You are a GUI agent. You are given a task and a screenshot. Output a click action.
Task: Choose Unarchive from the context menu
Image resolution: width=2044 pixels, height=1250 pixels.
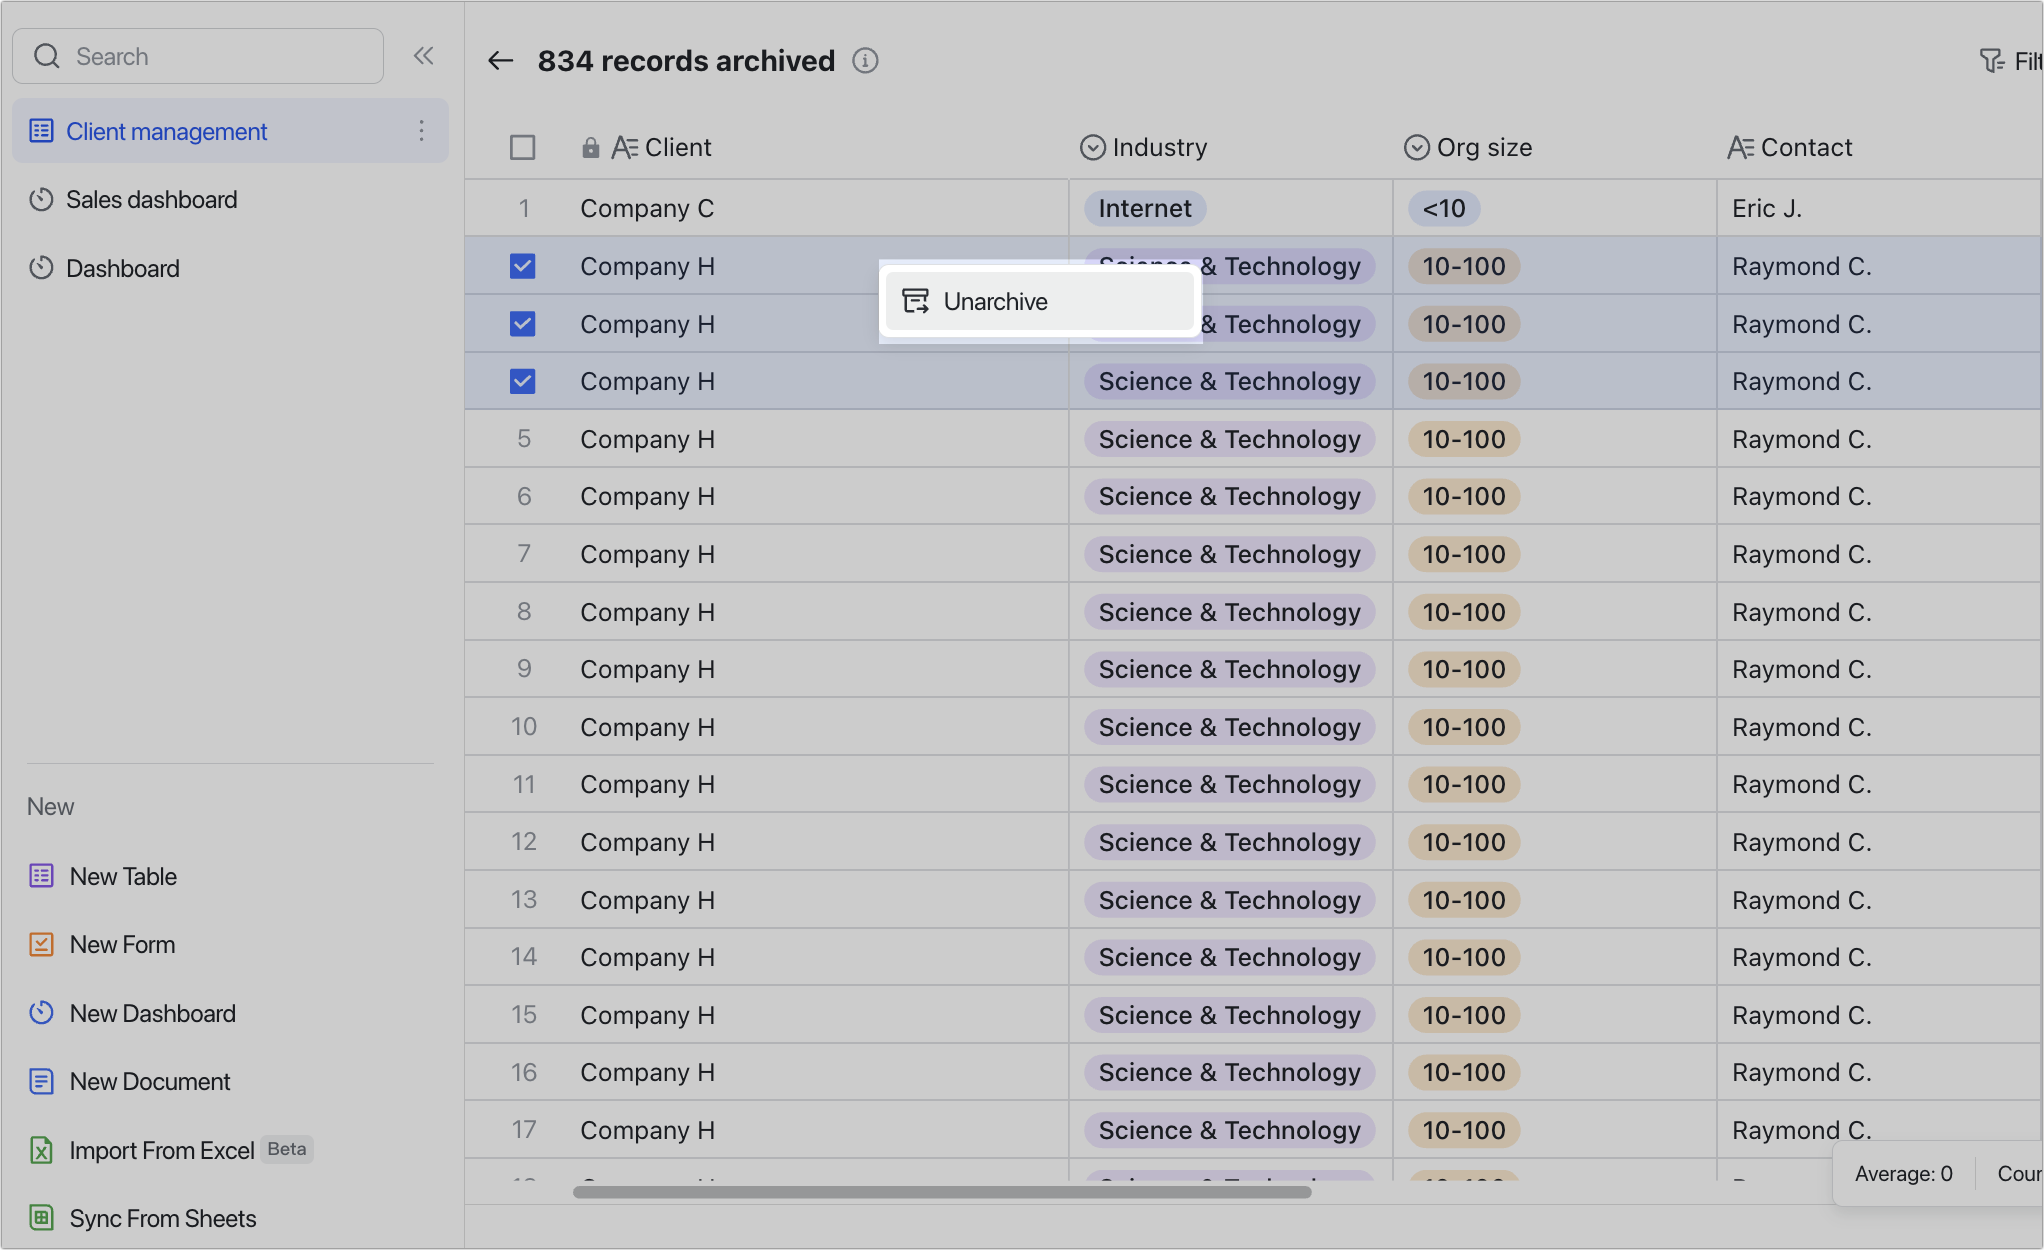(x=995, y=301)
